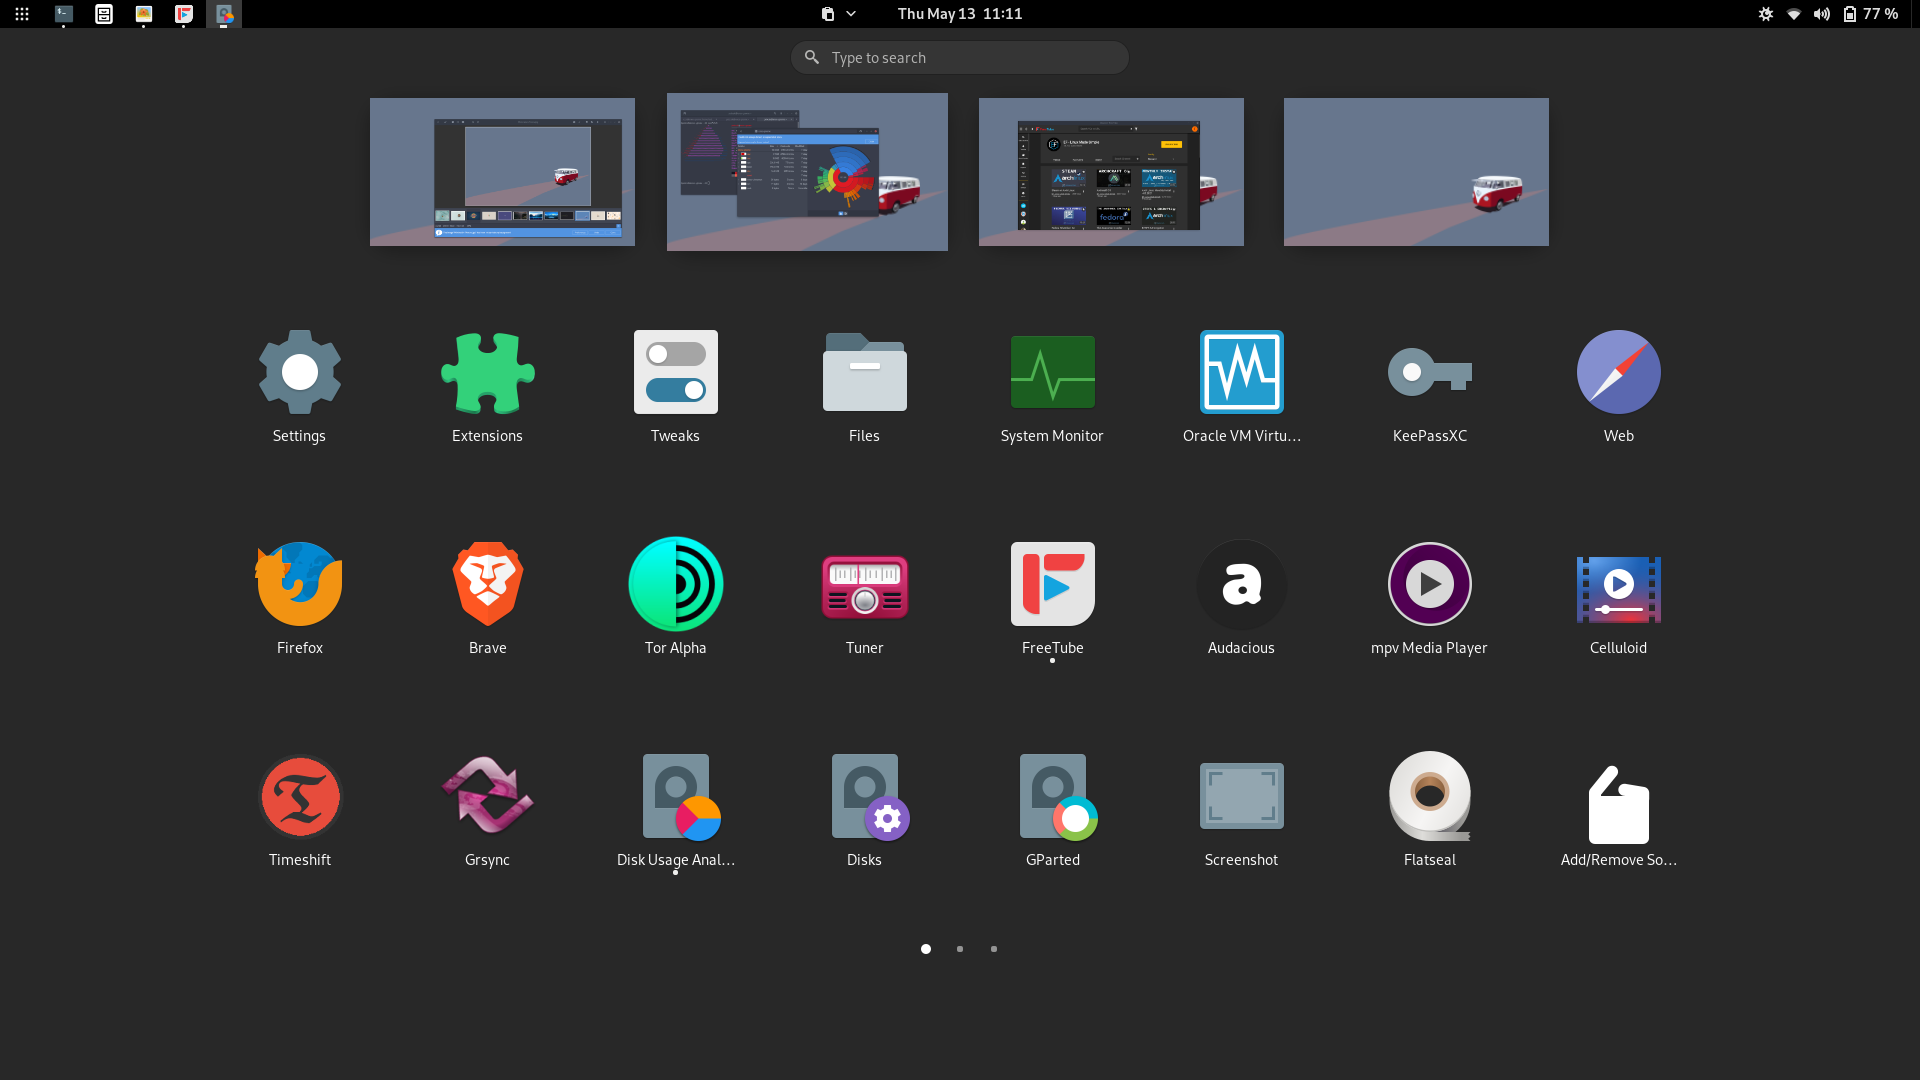1920x1080 pixels.
Task: Open Timeshift backup application
Action: (299, 796)
